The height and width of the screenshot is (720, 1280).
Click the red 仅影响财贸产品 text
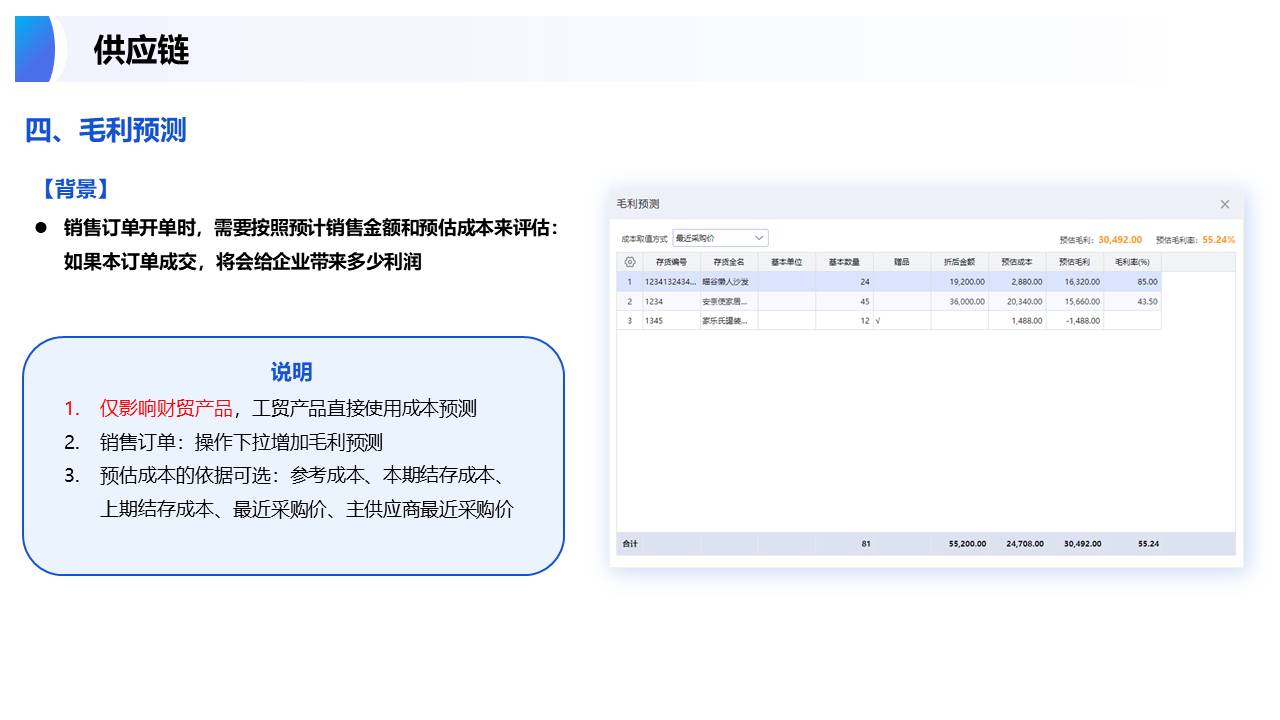click(x=166, y=408)
